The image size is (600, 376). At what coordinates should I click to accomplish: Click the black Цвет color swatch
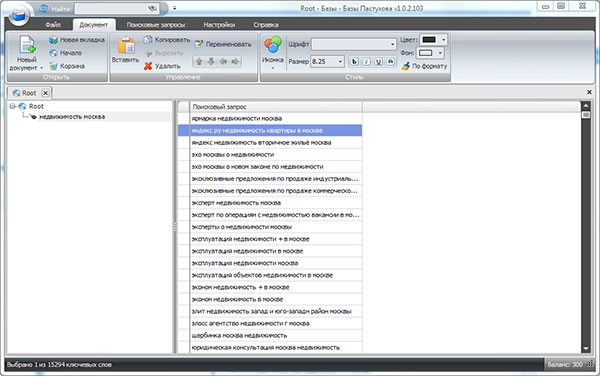point(429,40)
